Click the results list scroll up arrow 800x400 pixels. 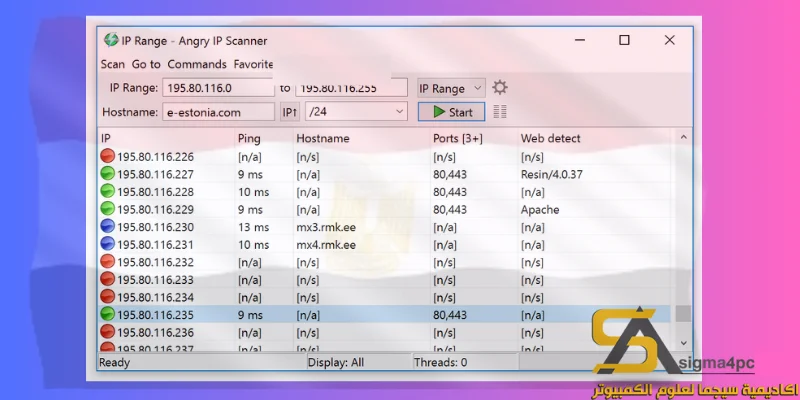pos(684,137)
